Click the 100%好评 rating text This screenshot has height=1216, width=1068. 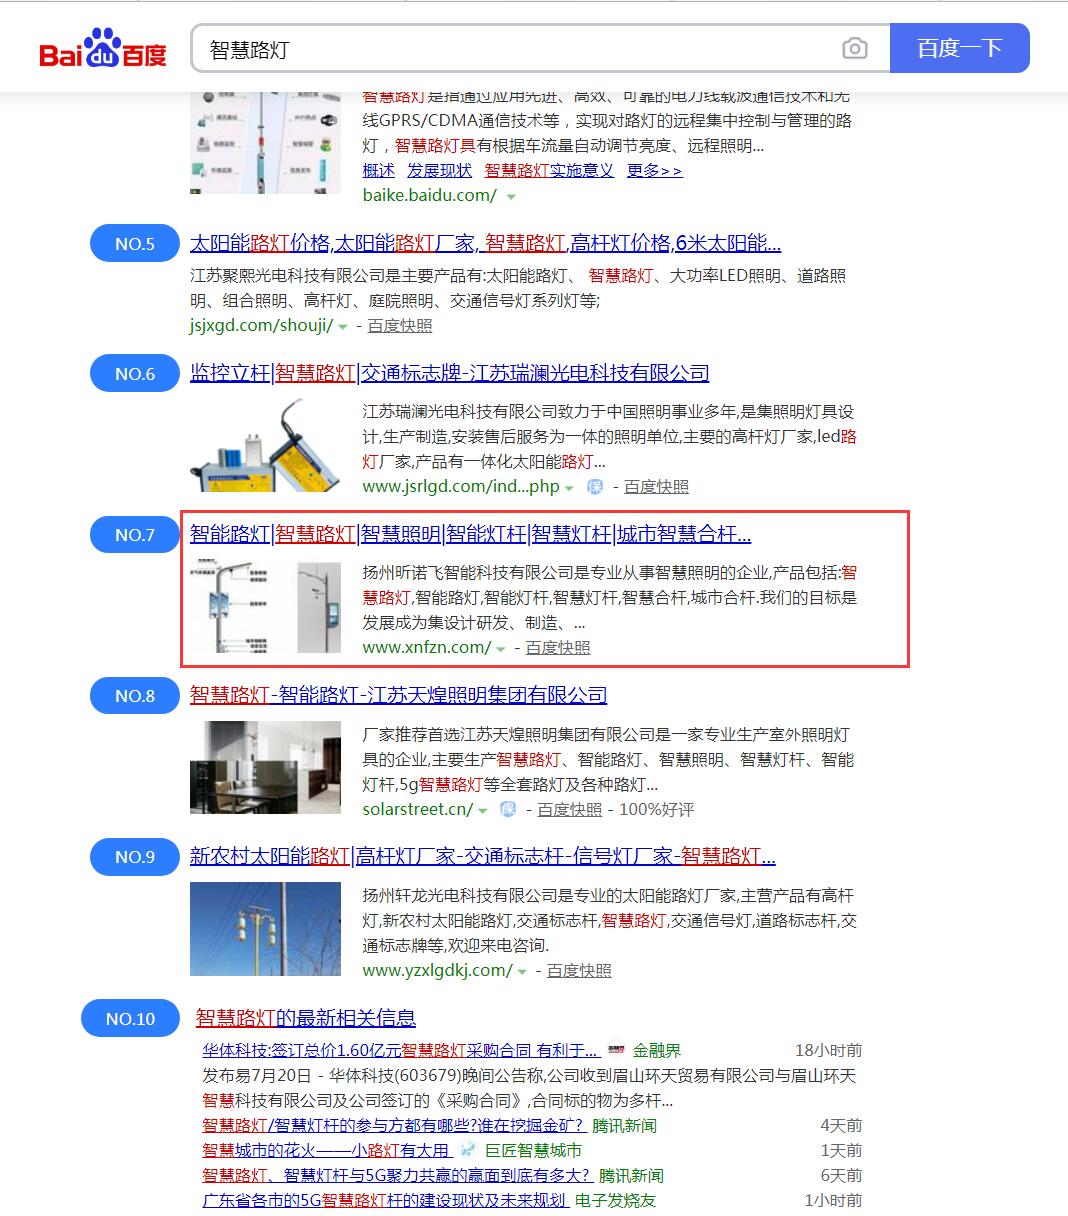point(656,809)
